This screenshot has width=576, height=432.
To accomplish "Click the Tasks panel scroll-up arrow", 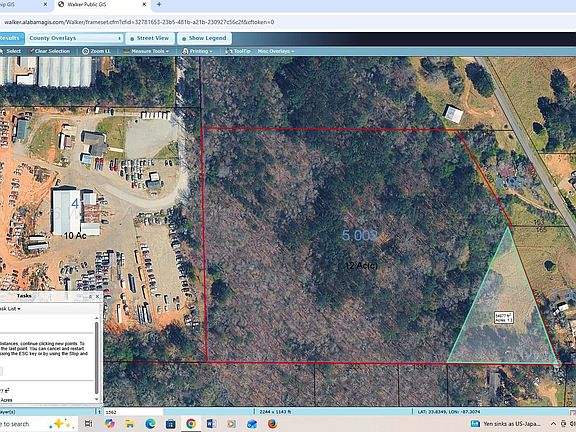I will (97, 318).
